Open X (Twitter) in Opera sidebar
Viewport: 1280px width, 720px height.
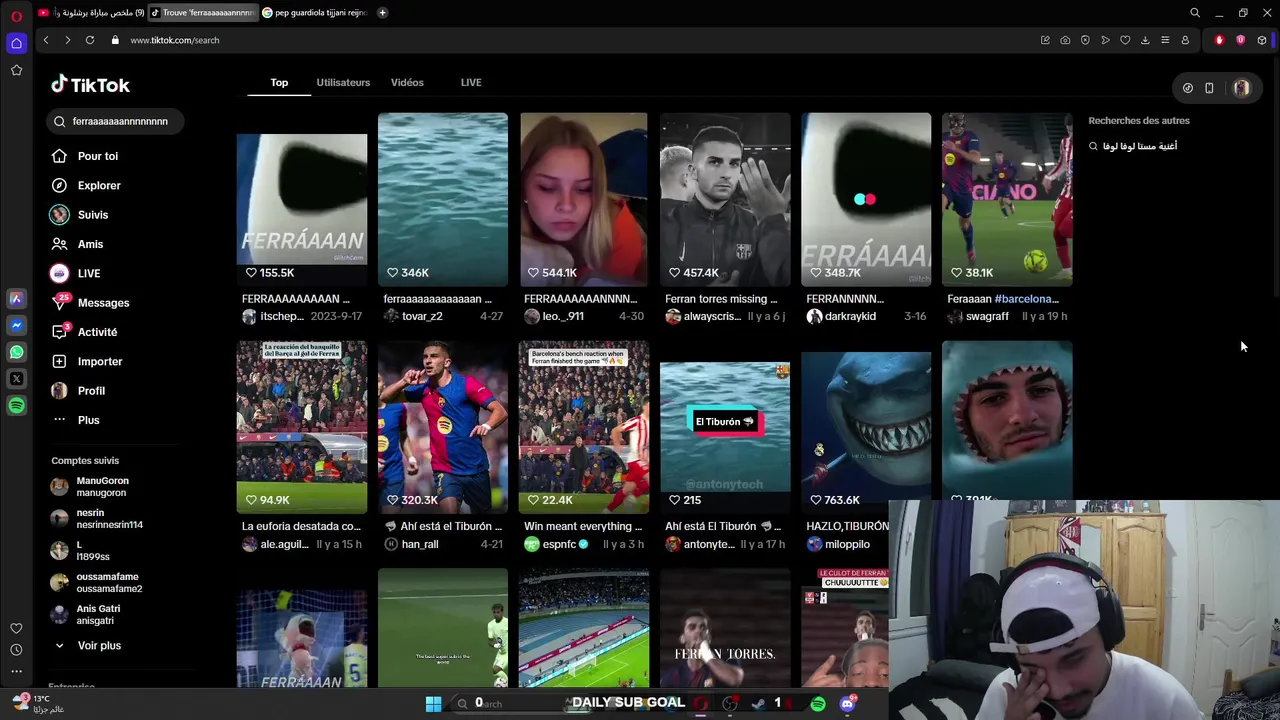point(16,379)
